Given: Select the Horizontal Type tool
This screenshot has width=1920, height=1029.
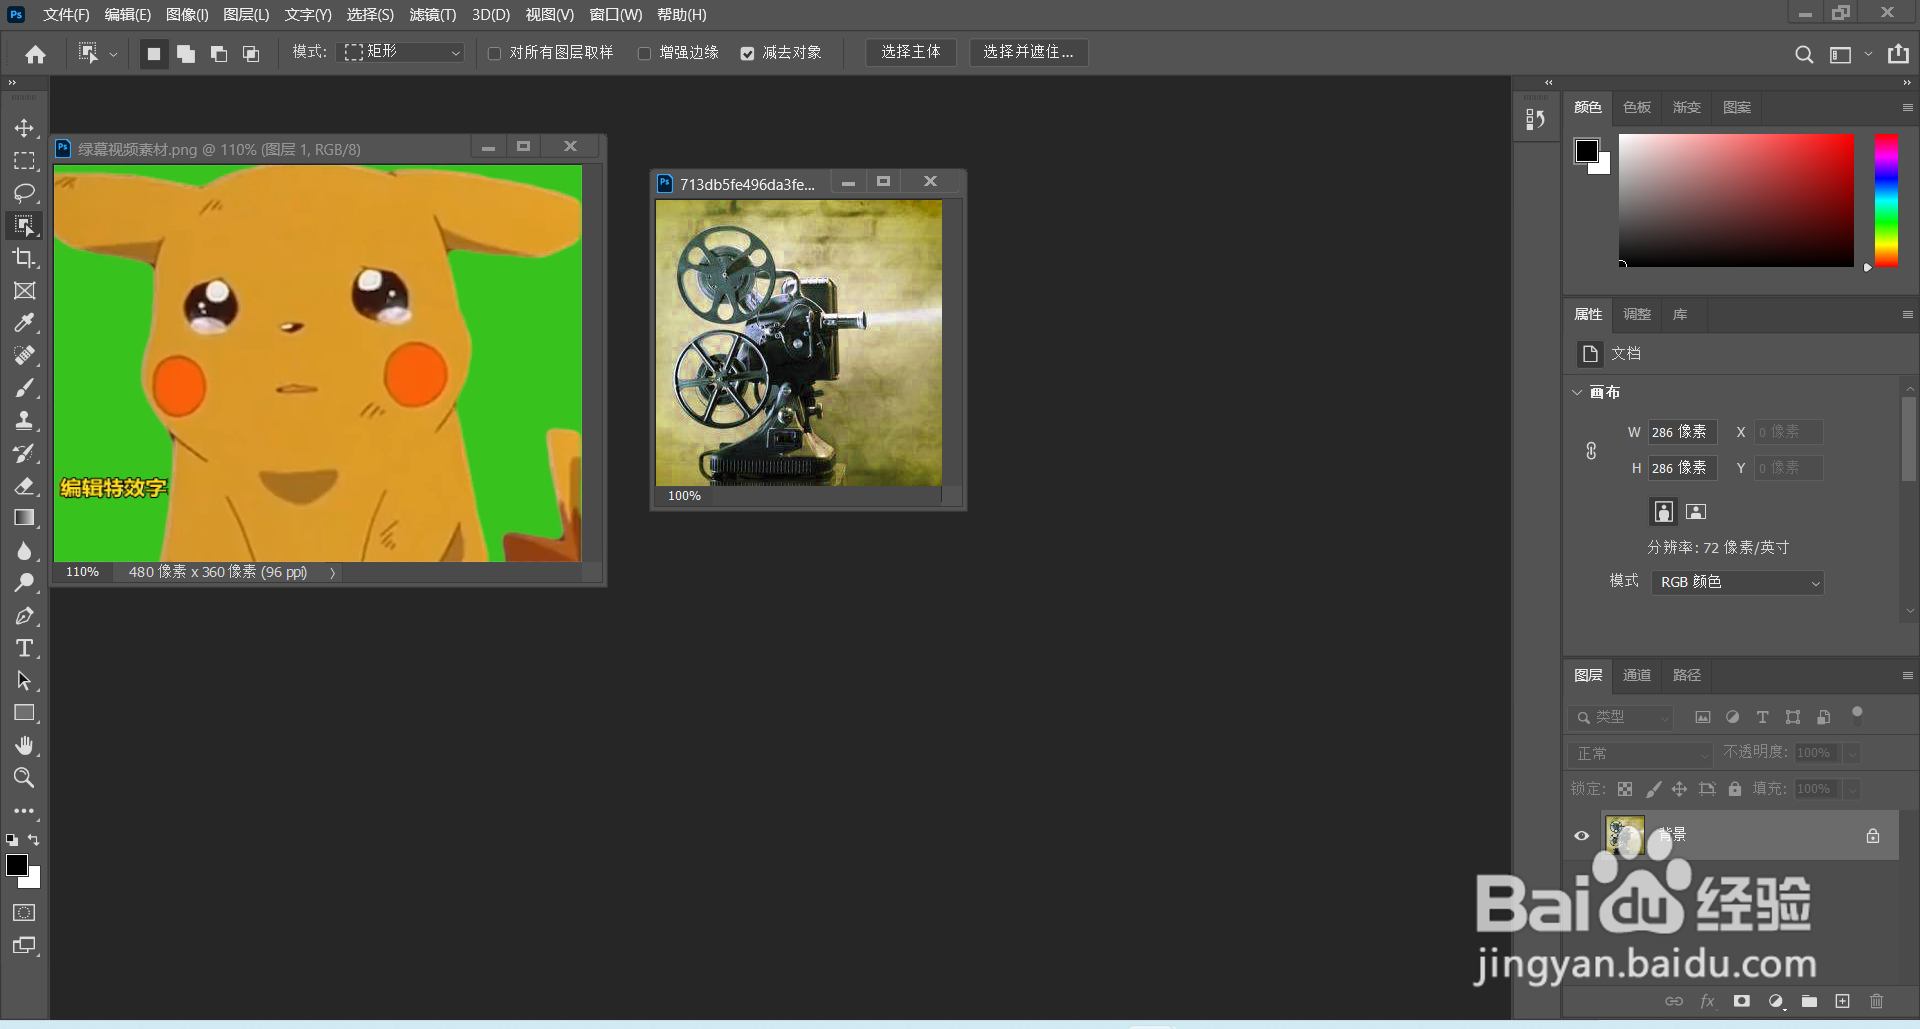Looking at the screenshot, I should pos(24,648).
